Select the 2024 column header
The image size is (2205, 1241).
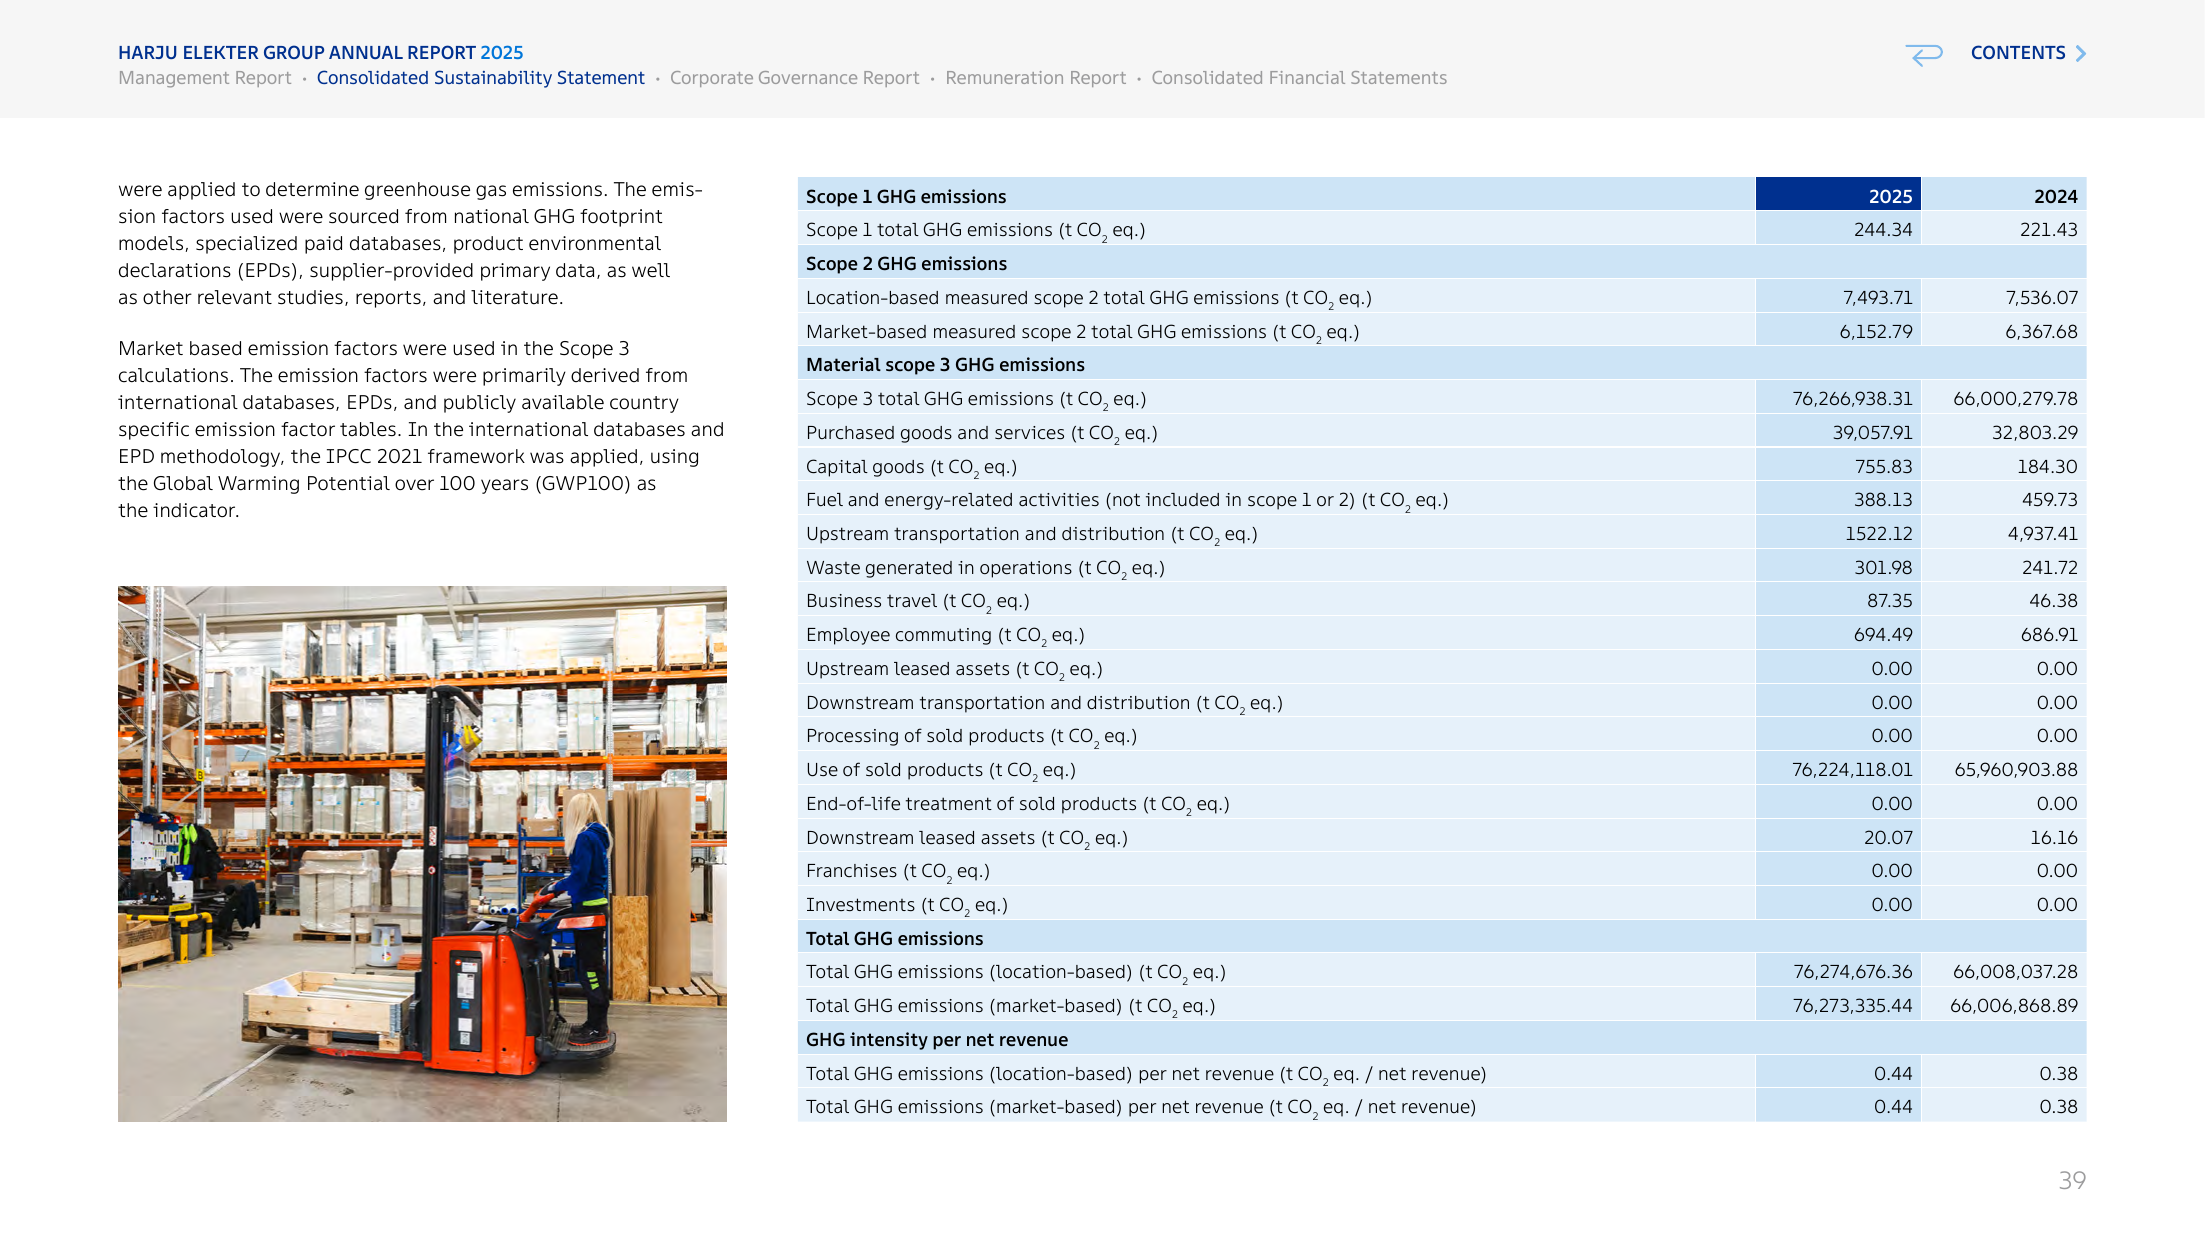pyautogui.click(x=2003, y=196)
